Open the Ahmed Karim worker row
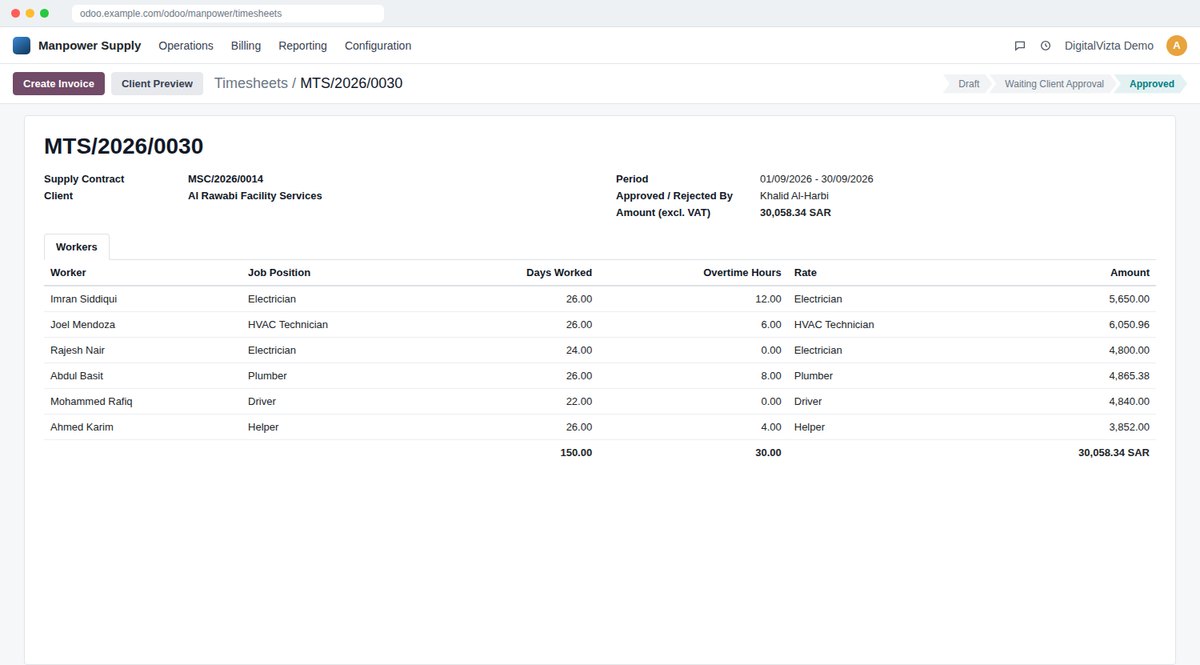This screenshot has width=1200, height=665. 600,427
